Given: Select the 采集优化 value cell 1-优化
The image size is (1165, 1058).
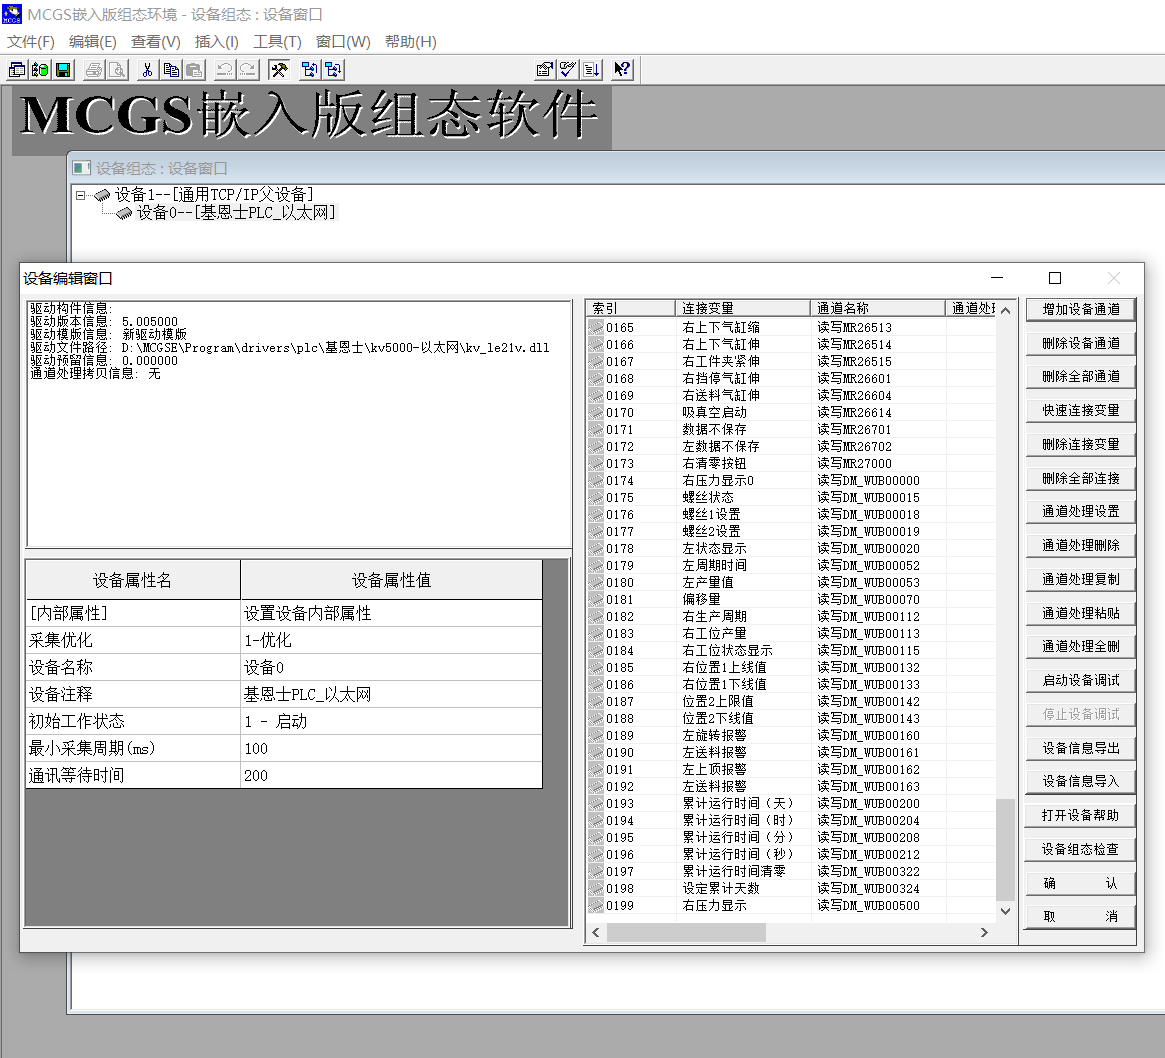Looking at the screenshot, I should pos(390,640).
